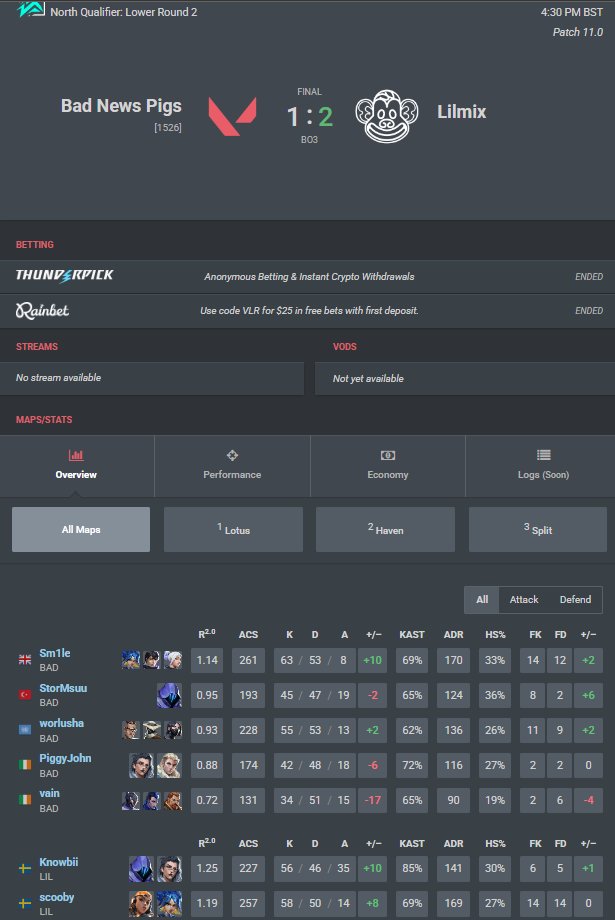Open North Qualifier: Lower Round 2 event
This screenshot has height=920, width=615.
coord(123,12)
